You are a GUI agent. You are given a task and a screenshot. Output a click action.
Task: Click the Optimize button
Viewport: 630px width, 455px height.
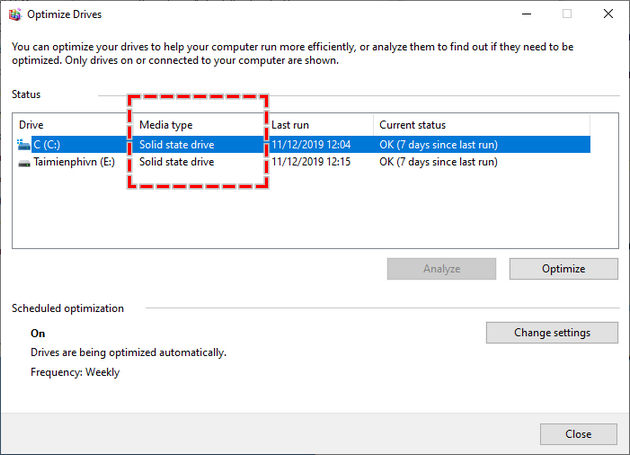(x=563, y=269)
